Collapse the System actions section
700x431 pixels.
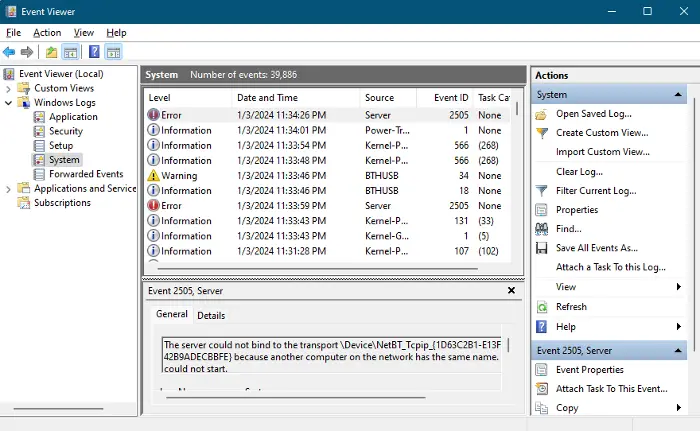click(x=680, y=95)
